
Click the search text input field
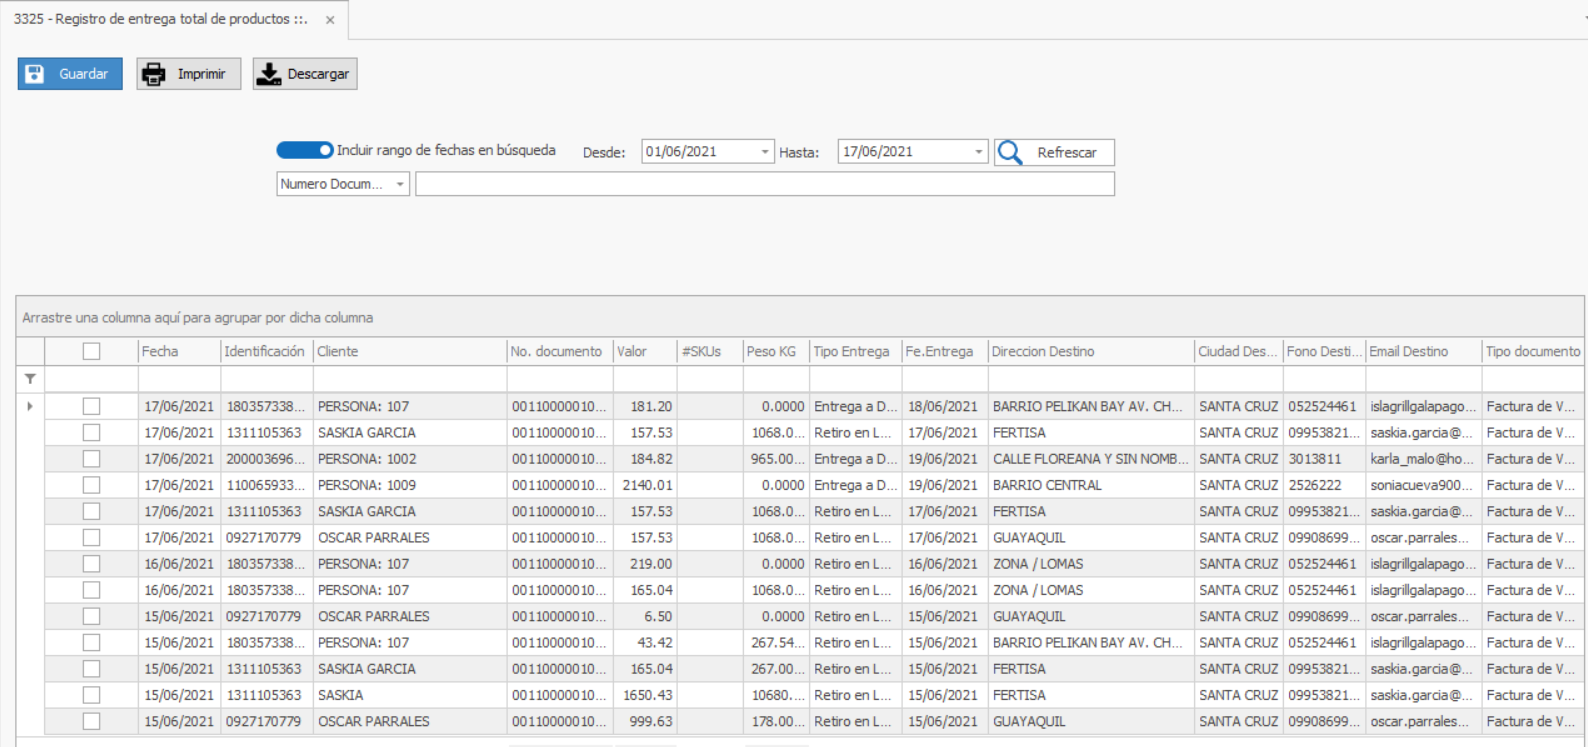coord(764,184)
